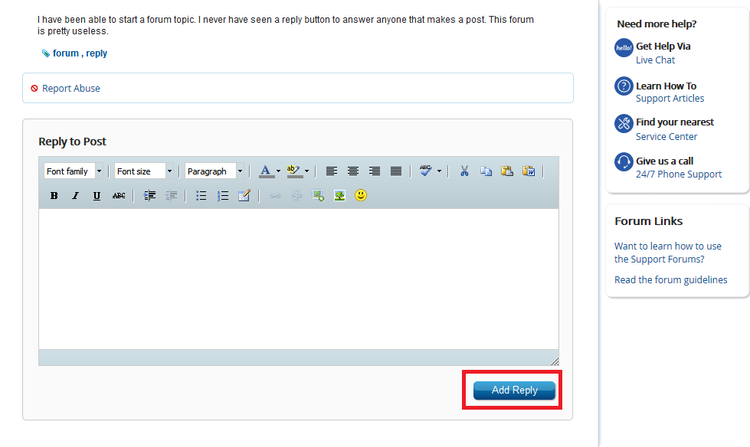Click the copy icon in toolbar
Image resolution: width=750 pixels, height=447 pixels.
(x=486, y=171)
